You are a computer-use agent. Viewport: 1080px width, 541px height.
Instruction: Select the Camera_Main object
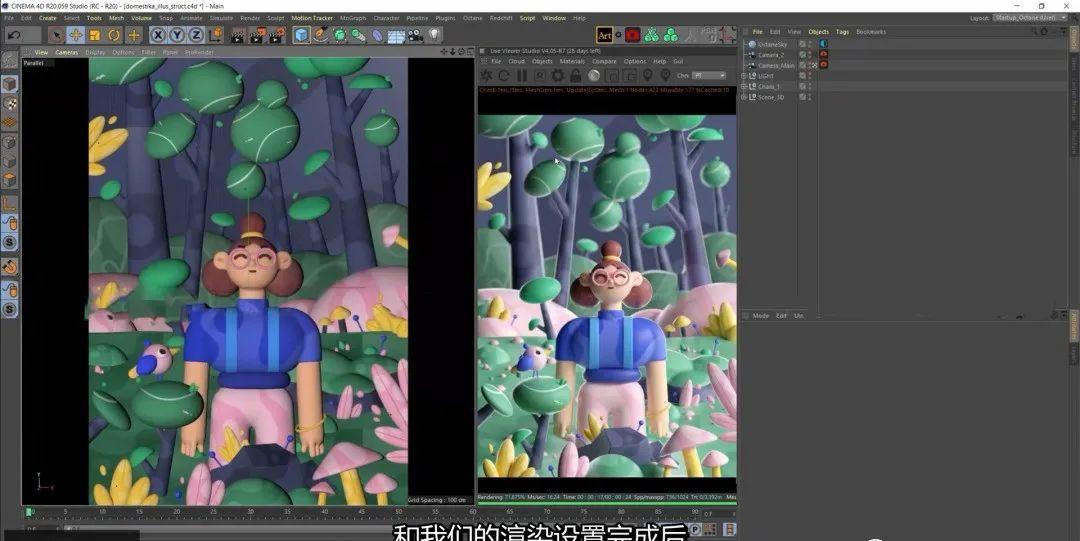point(776,65)
